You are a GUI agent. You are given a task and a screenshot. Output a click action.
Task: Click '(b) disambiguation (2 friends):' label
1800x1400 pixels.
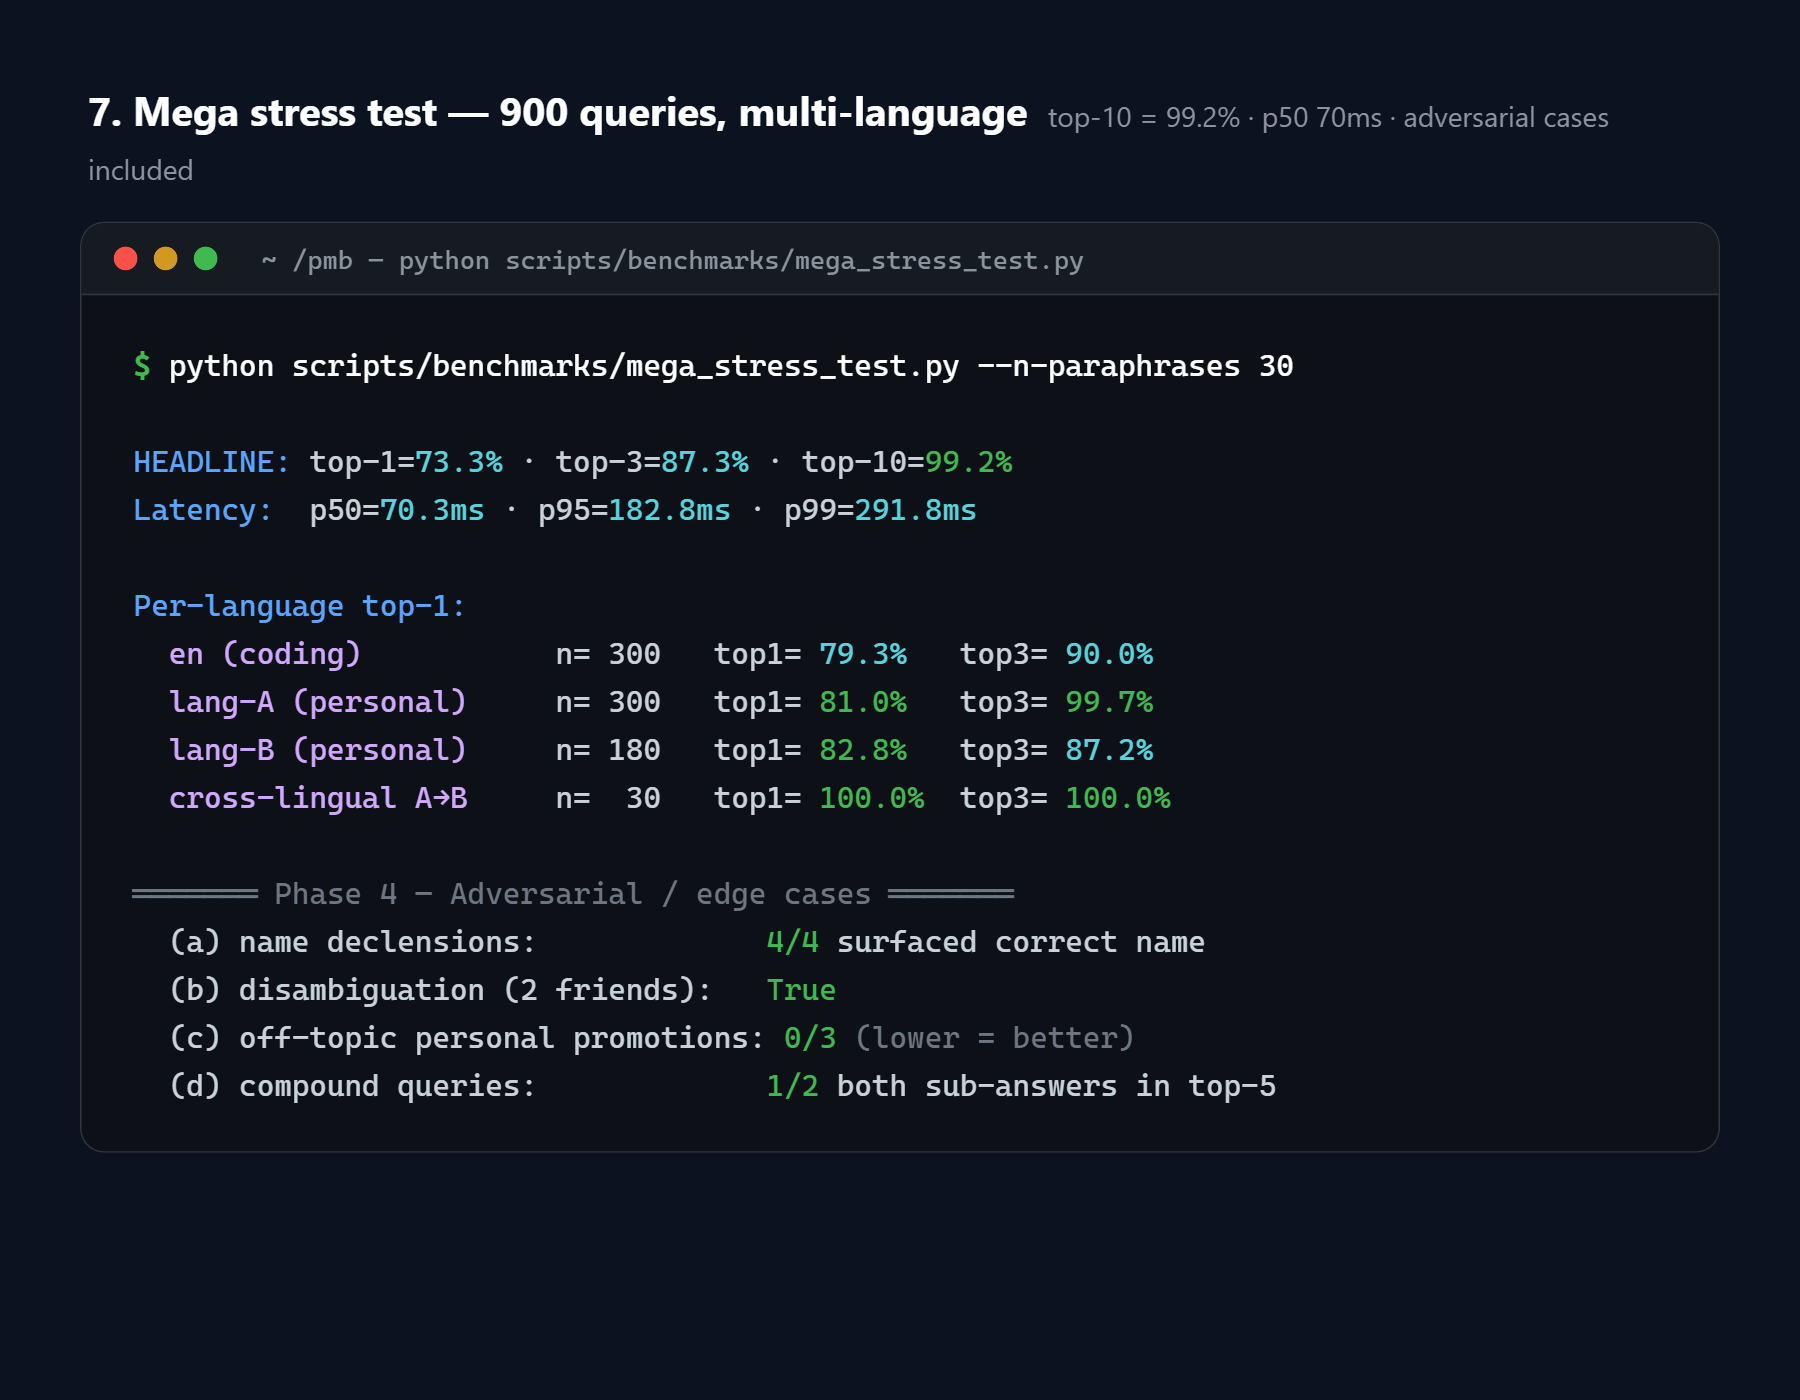[441, 990]
